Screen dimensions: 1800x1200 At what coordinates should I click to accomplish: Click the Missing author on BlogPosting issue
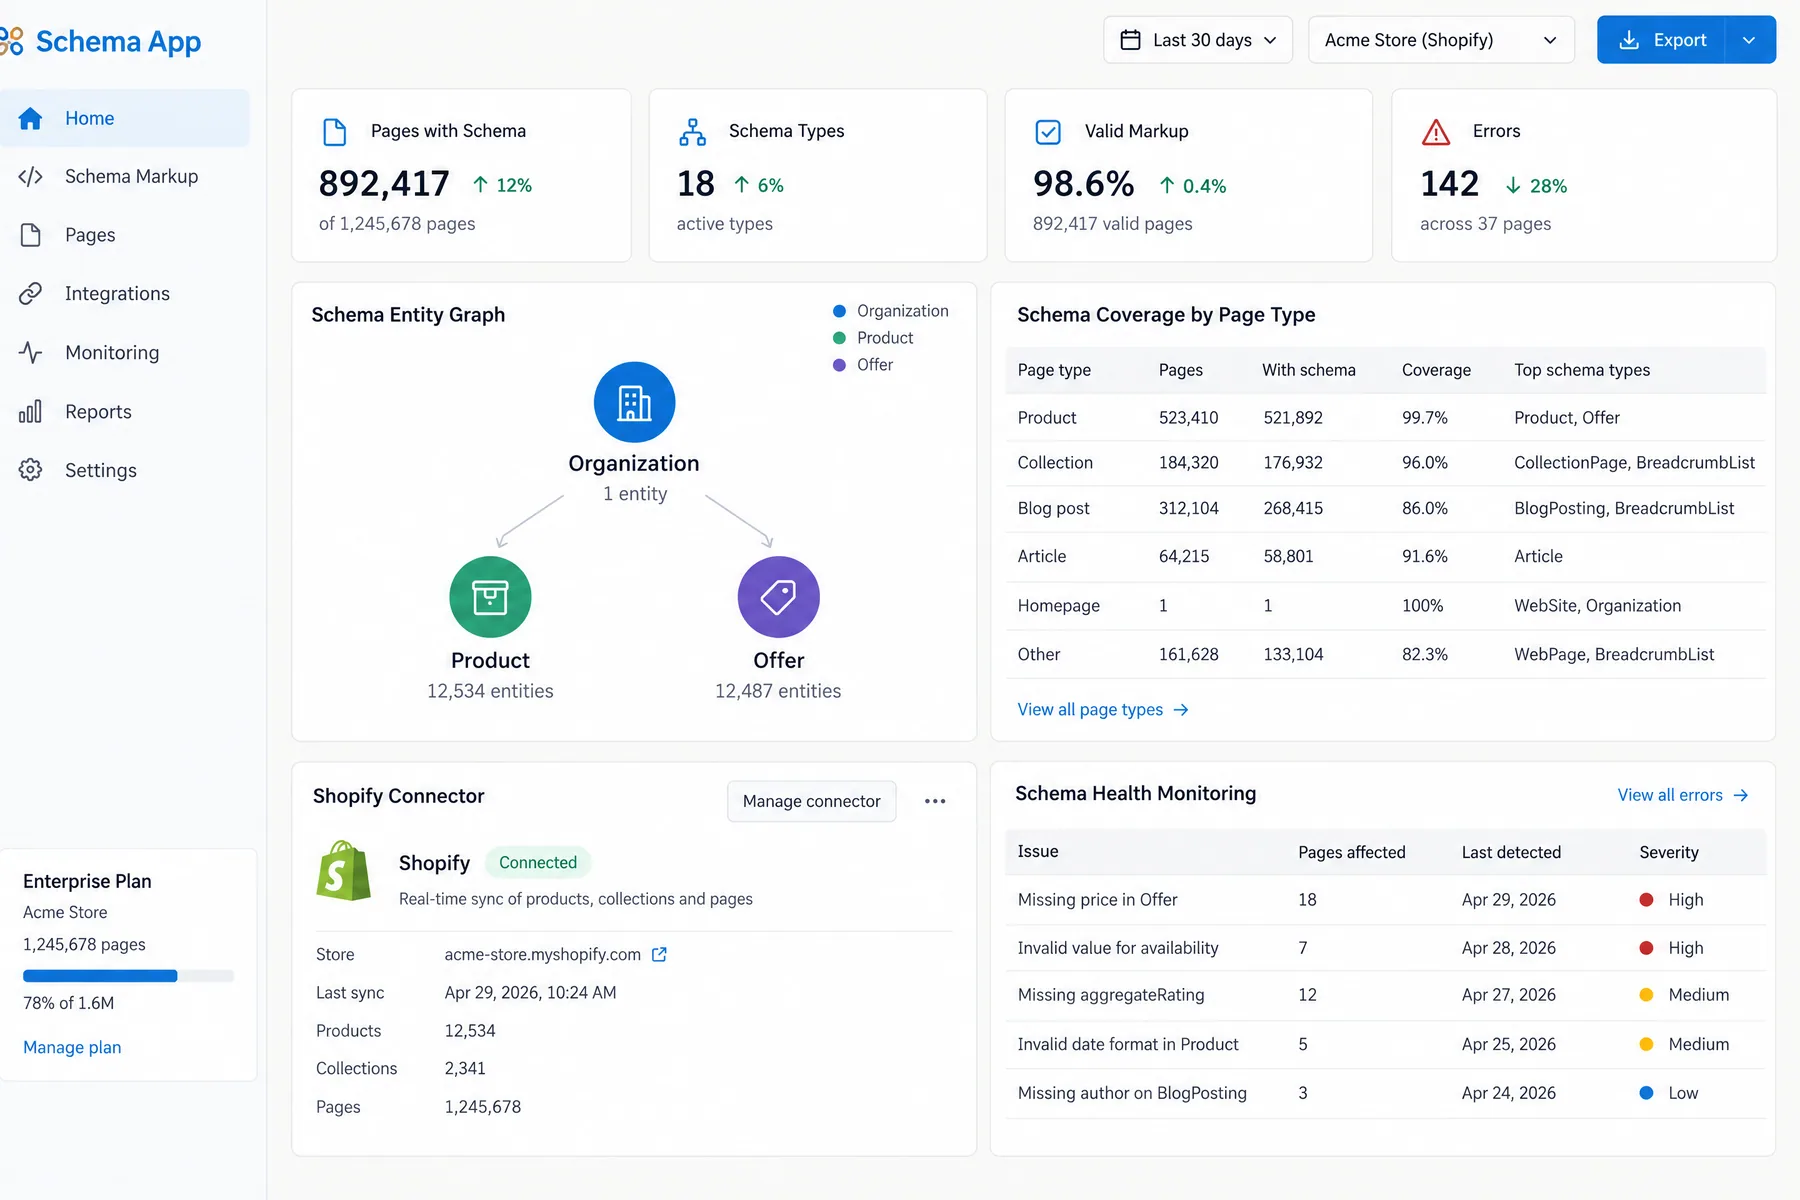(1132, 1093)
